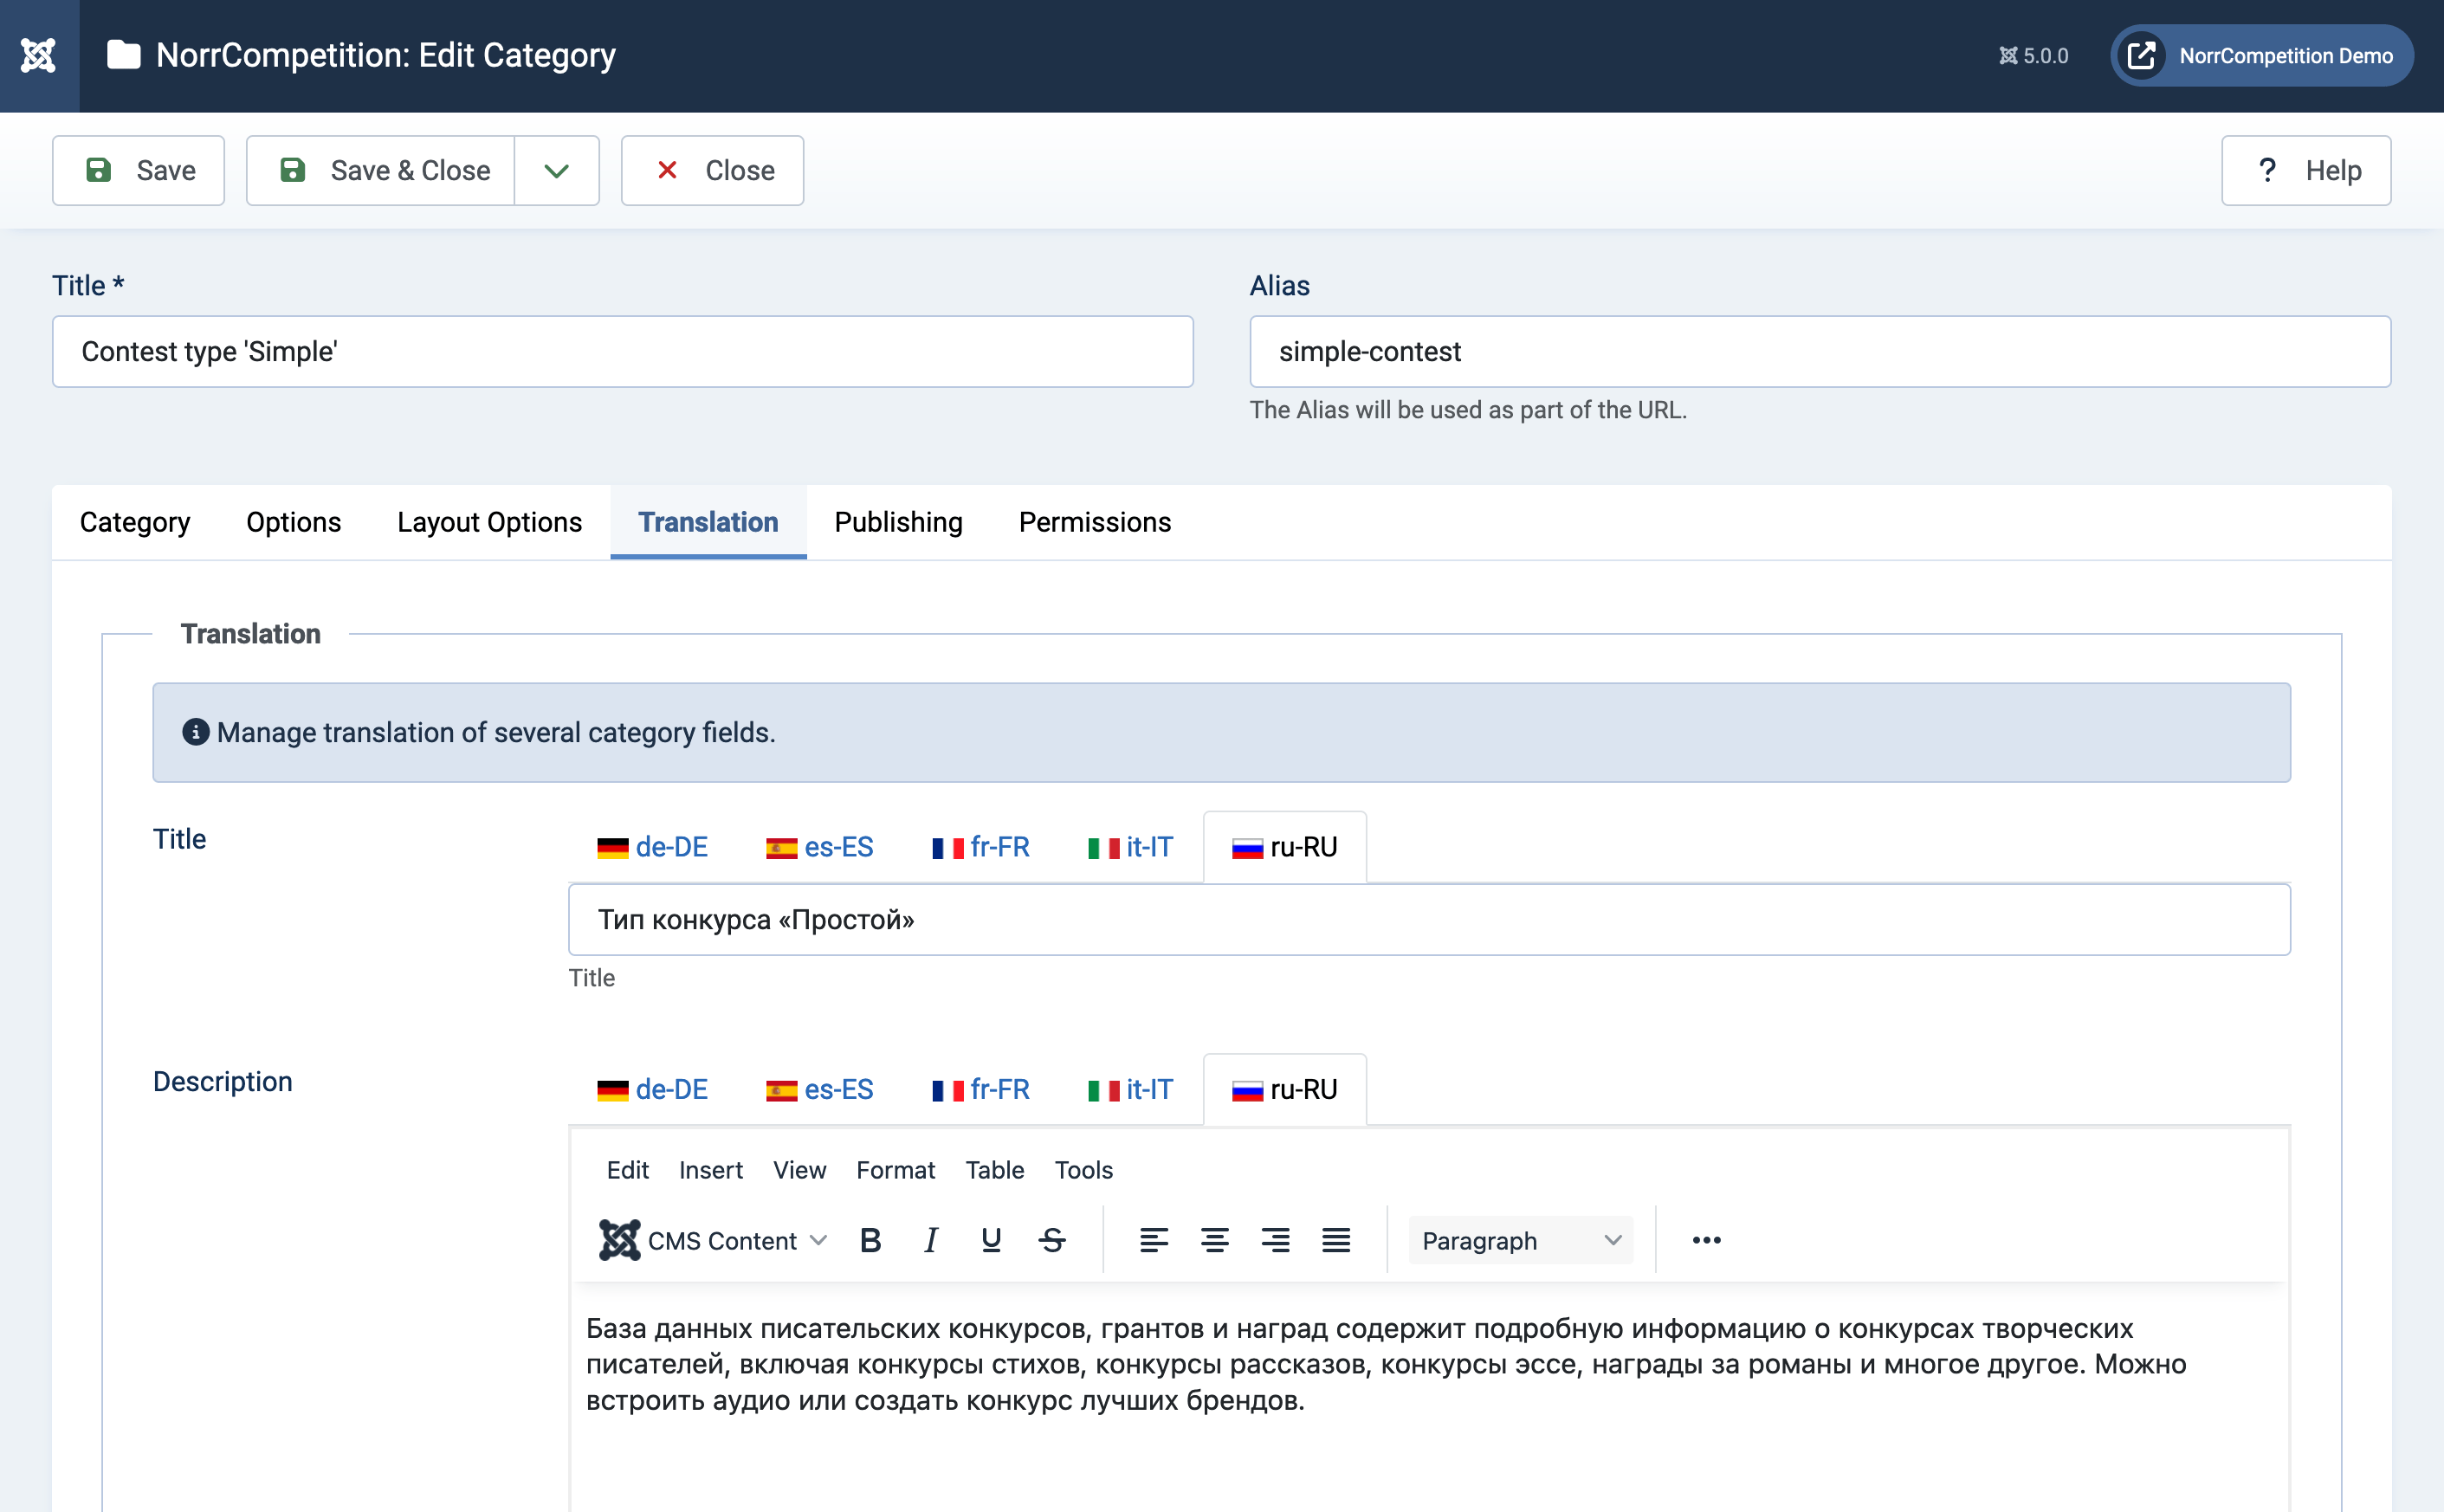2444x1512 pixels.
Task: Select de-DE language tab for Title
Action: point(652,847)
